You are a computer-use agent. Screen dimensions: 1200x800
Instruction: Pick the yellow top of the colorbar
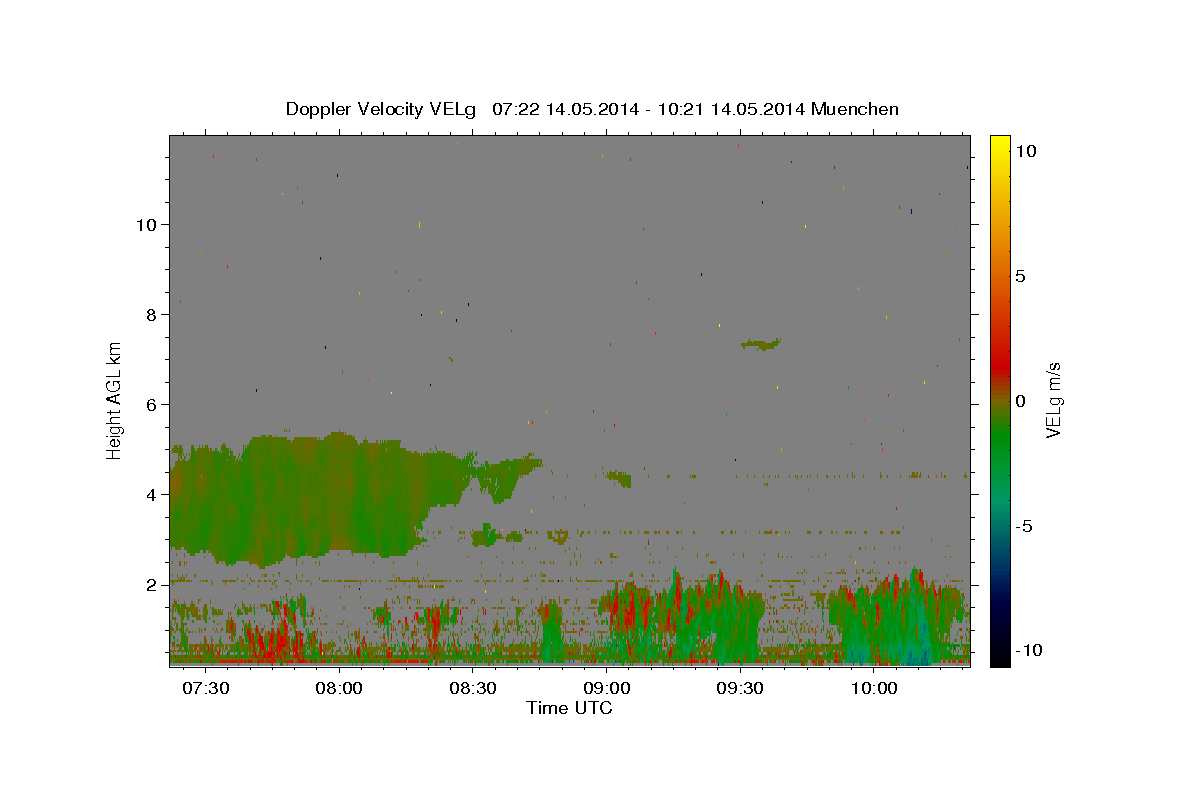click(1000, 142)
